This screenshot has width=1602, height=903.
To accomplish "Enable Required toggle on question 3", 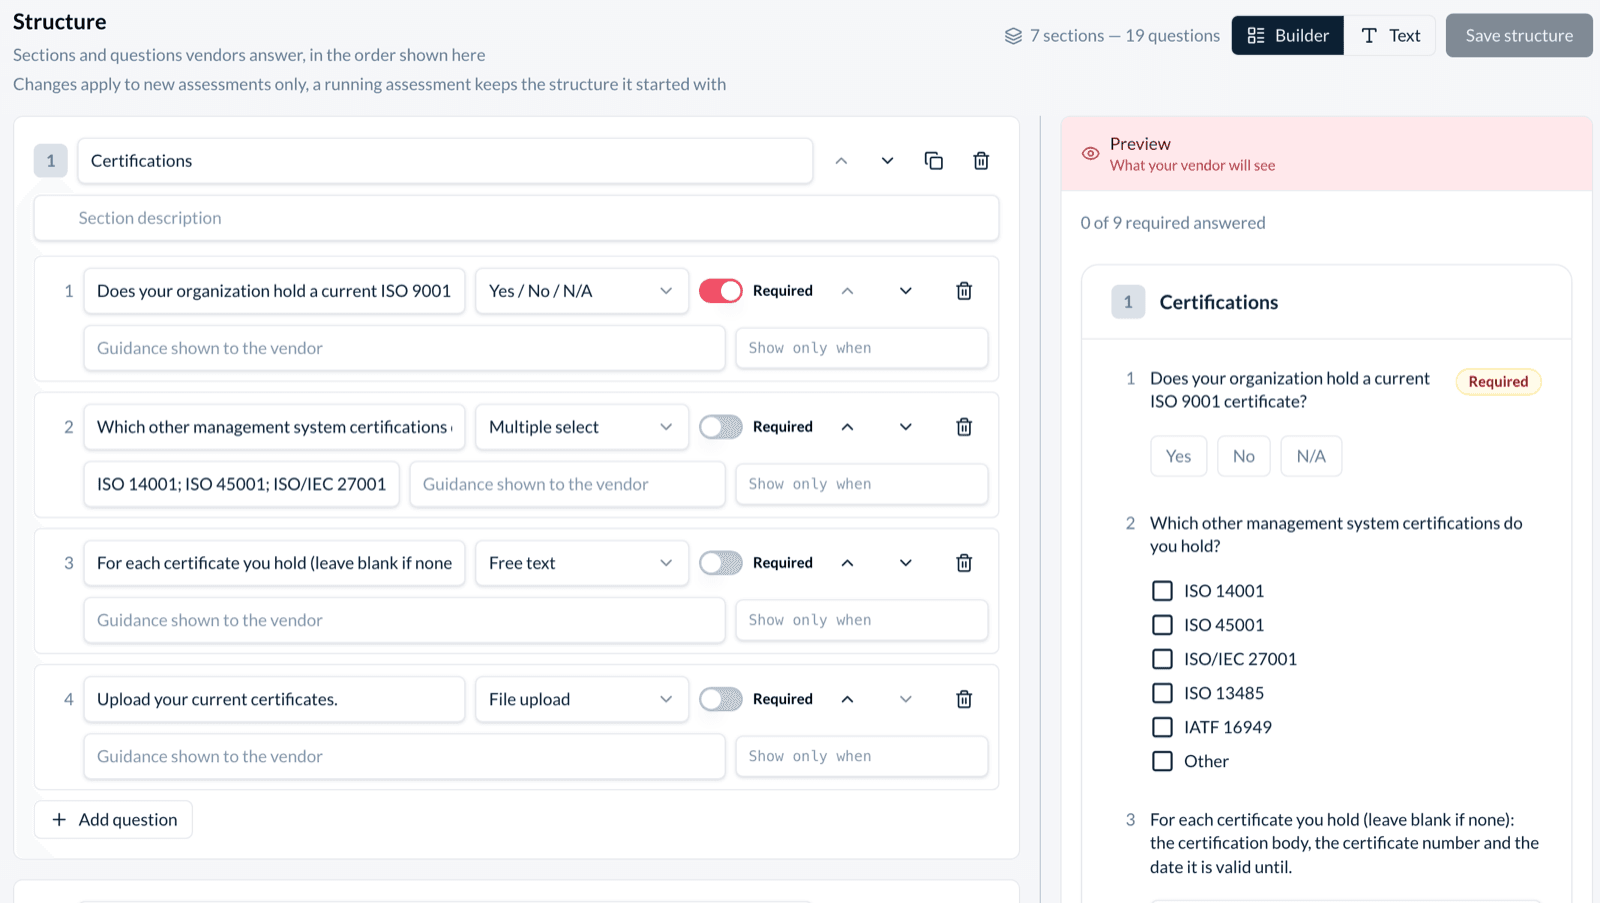I will (720, 563).
